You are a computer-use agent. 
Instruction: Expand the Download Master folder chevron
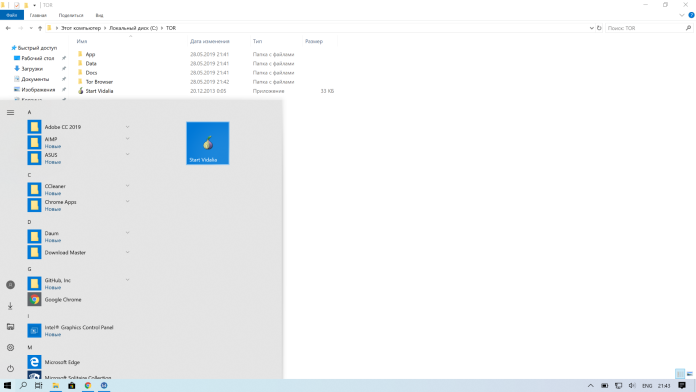(127, 253)
